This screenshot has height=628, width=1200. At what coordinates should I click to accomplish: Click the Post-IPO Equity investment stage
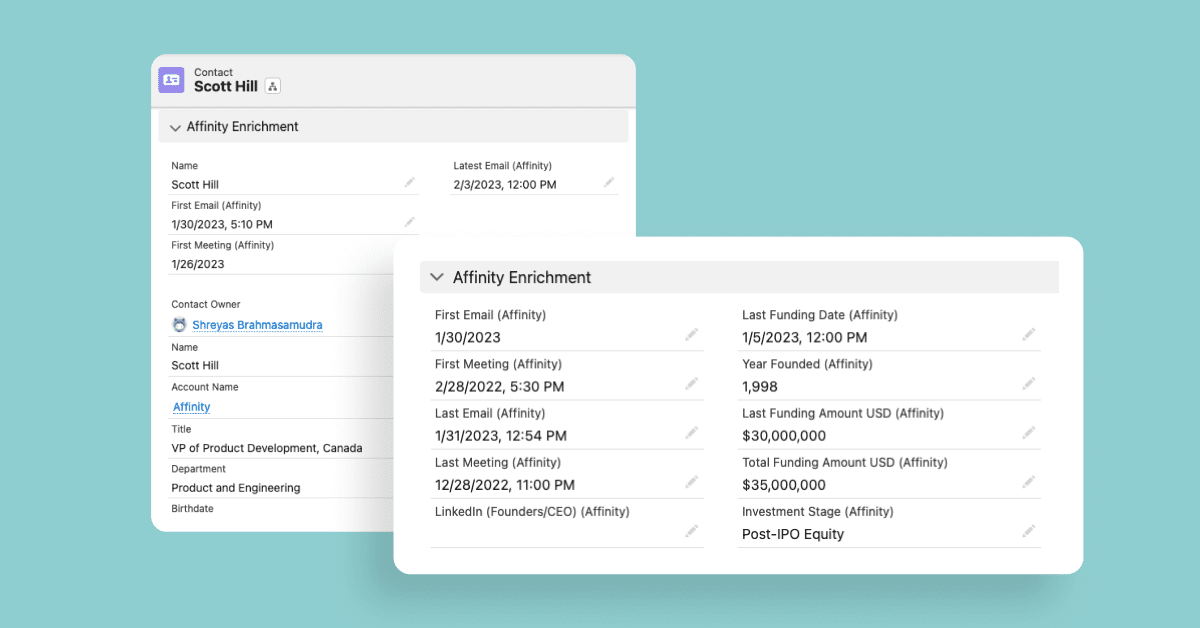(x=793, y=534)
